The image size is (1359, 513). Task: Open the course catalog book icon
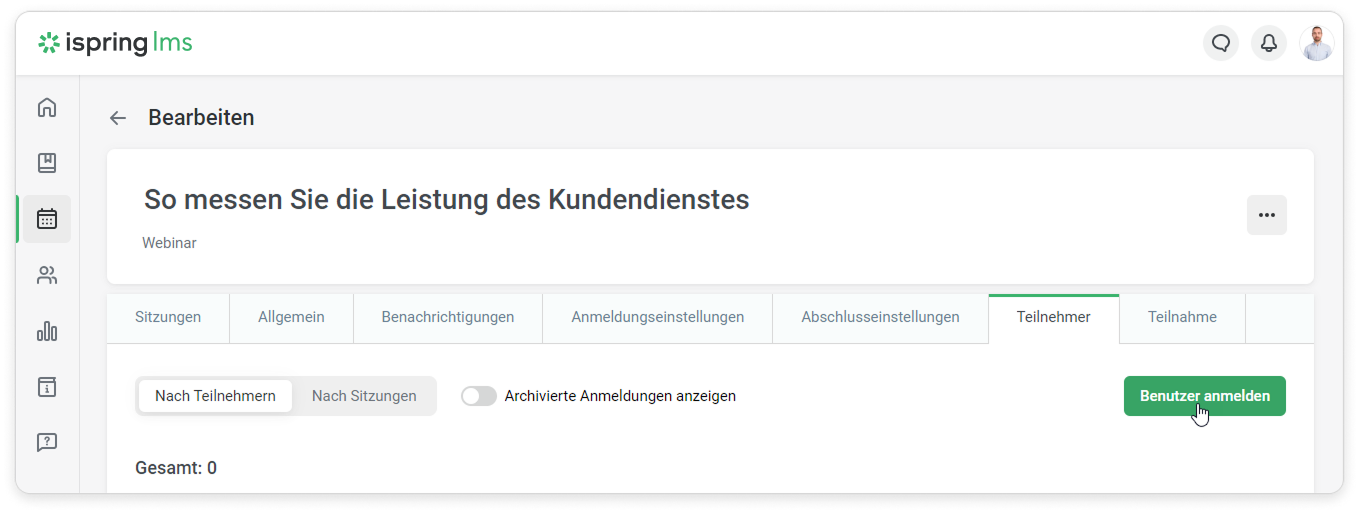pyautogui.click(x=47, y=162)
